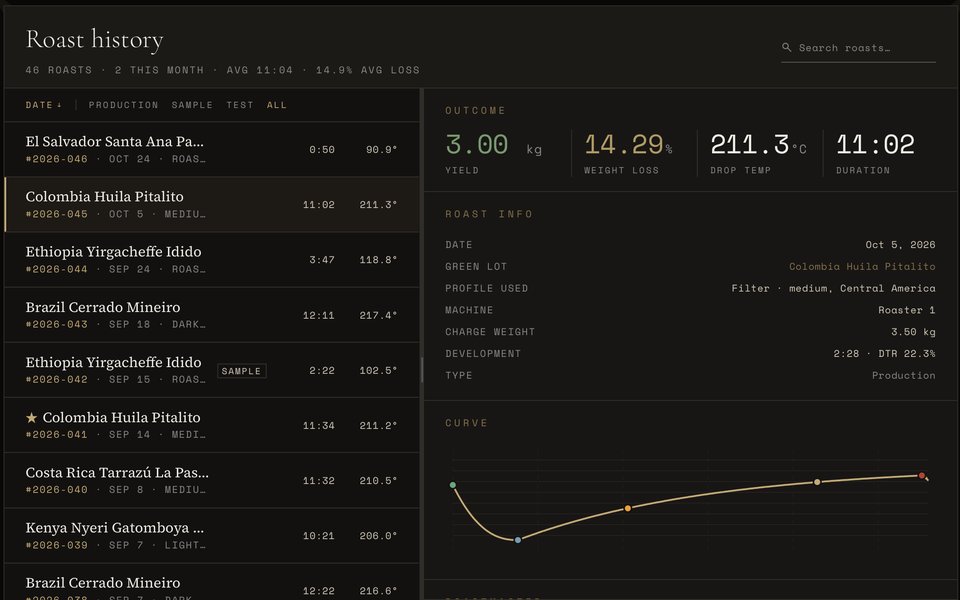Open Kenya Nyeri Gatomboya roast #2026-039
The height and width of the screenshot is (600, 960).
[x=212, y=535]
